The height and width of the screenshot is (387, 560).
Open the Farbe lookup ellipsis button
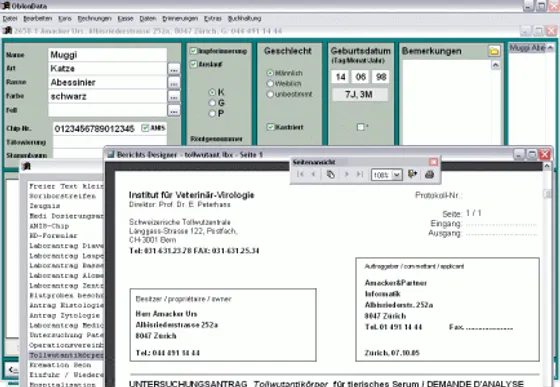[174, 97]
